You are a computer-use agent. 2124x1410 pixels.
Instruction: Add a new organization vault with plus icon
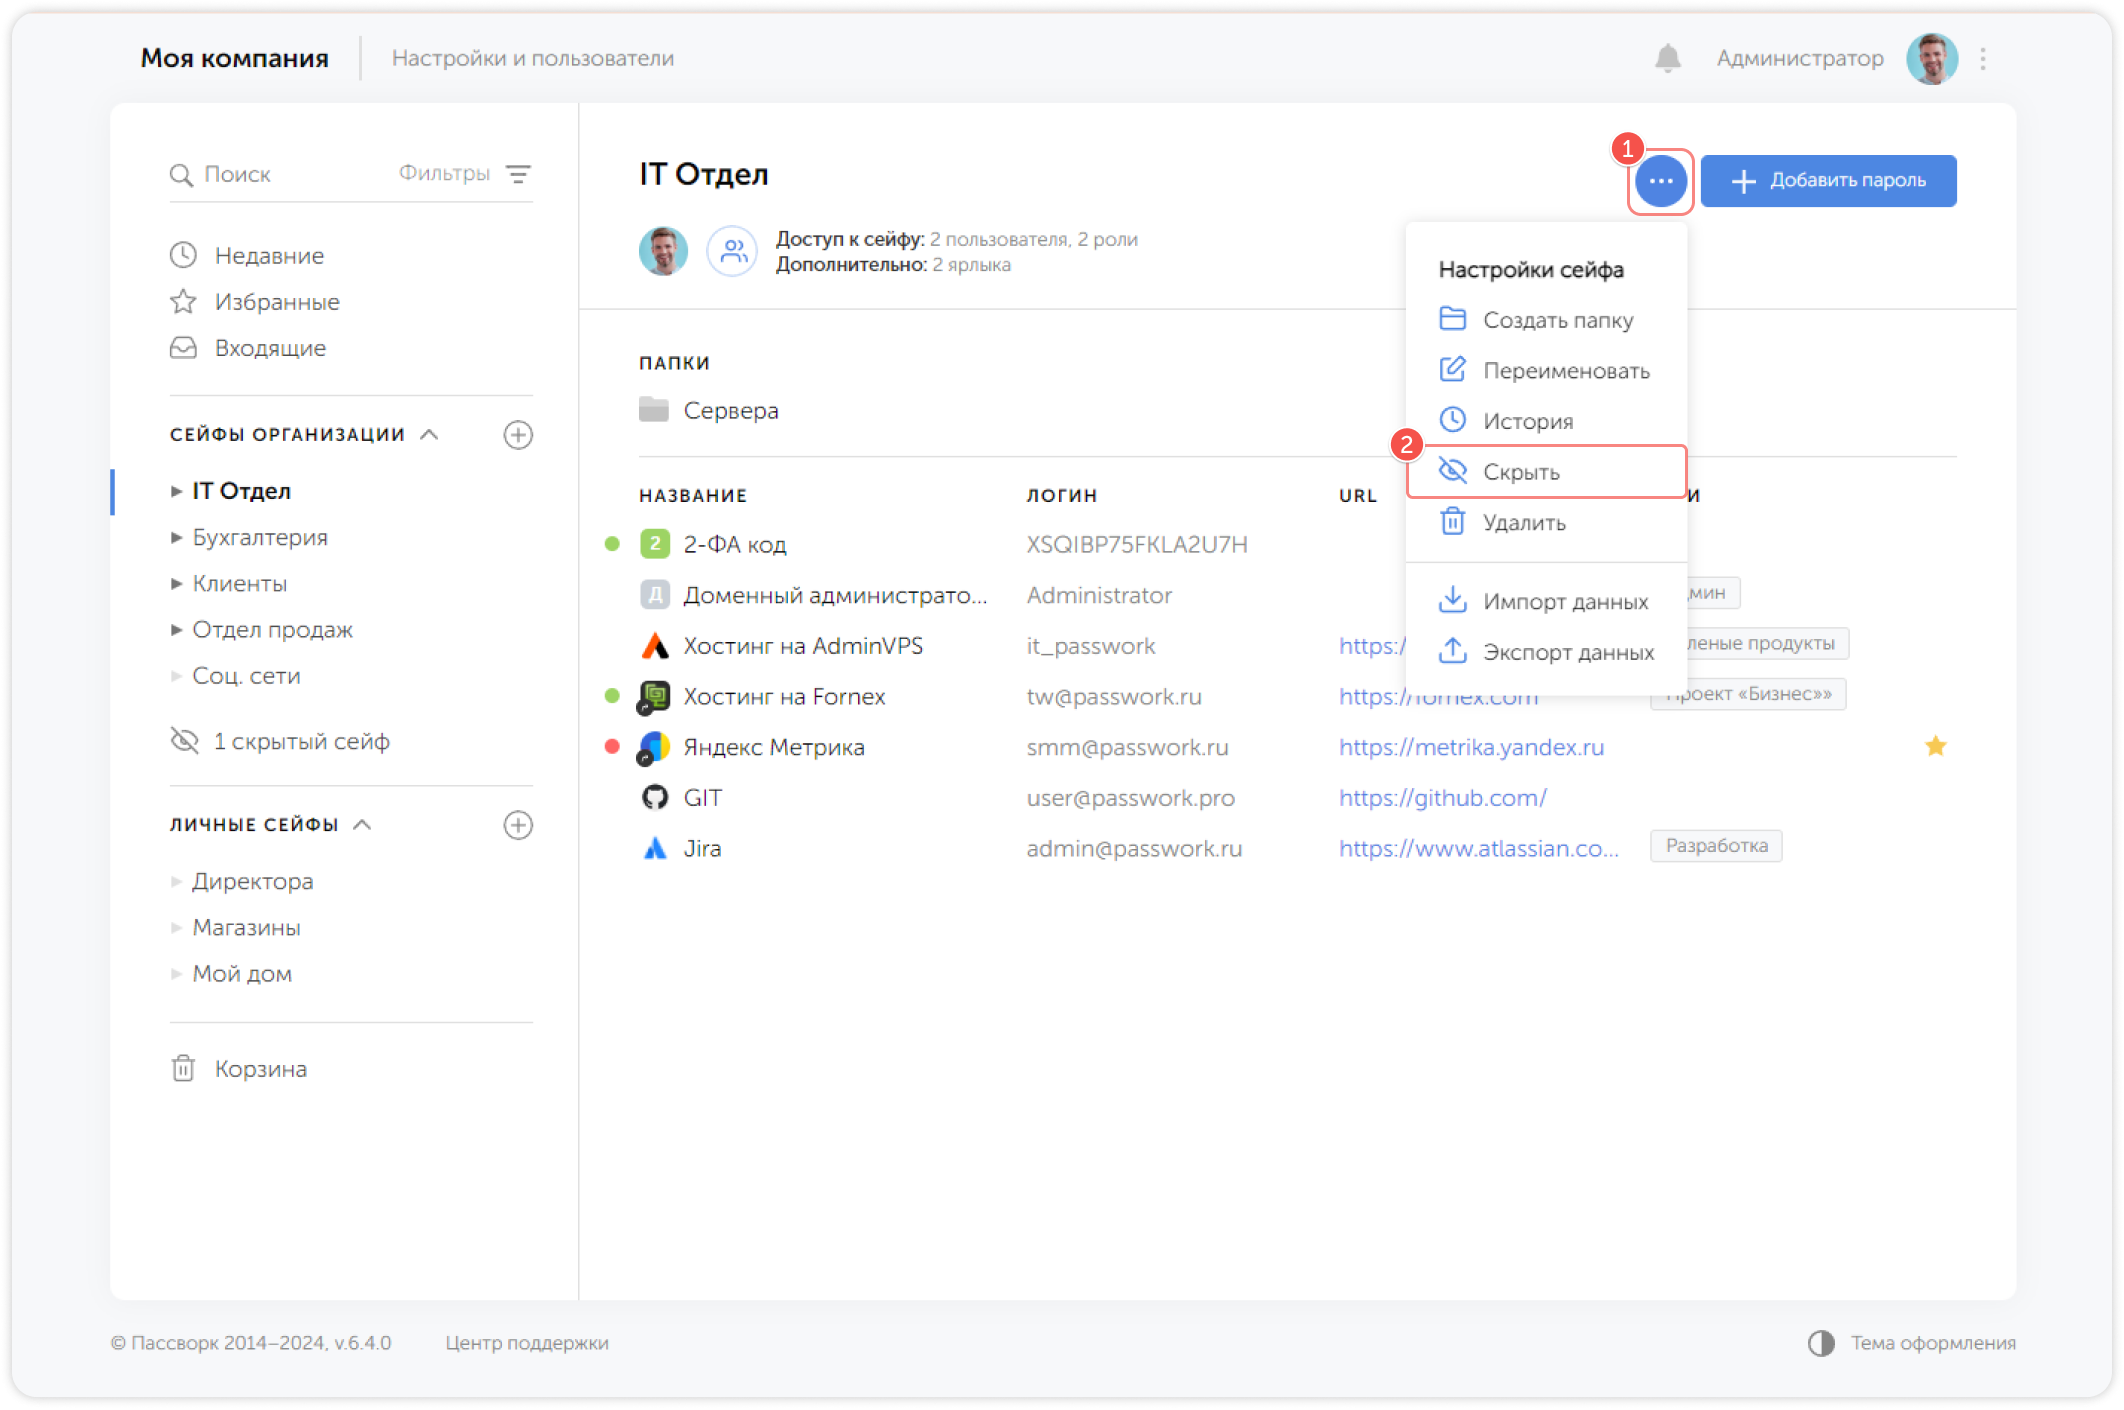coord(517,435)
